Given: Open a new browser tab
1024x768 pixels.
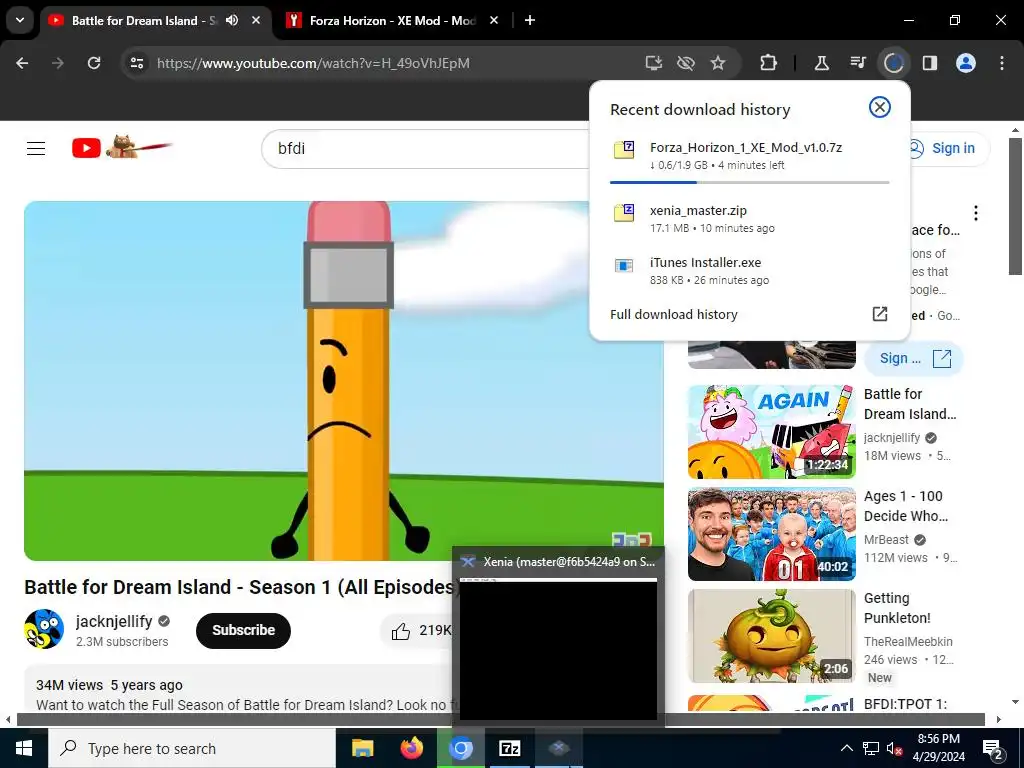Looking at the screenshot, I should pos(530,20).
